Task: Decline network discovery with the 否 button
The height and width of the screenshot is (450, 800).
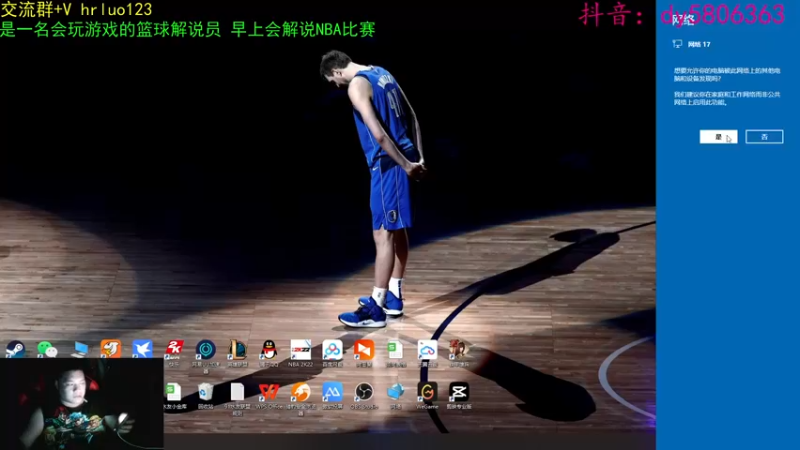Action: 764,137
